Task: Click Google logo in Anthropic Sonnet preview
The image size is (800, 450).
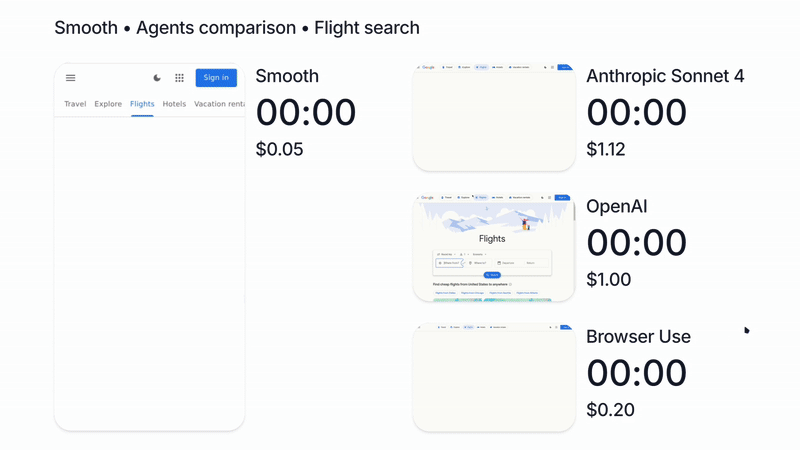Action: point(428,68)
